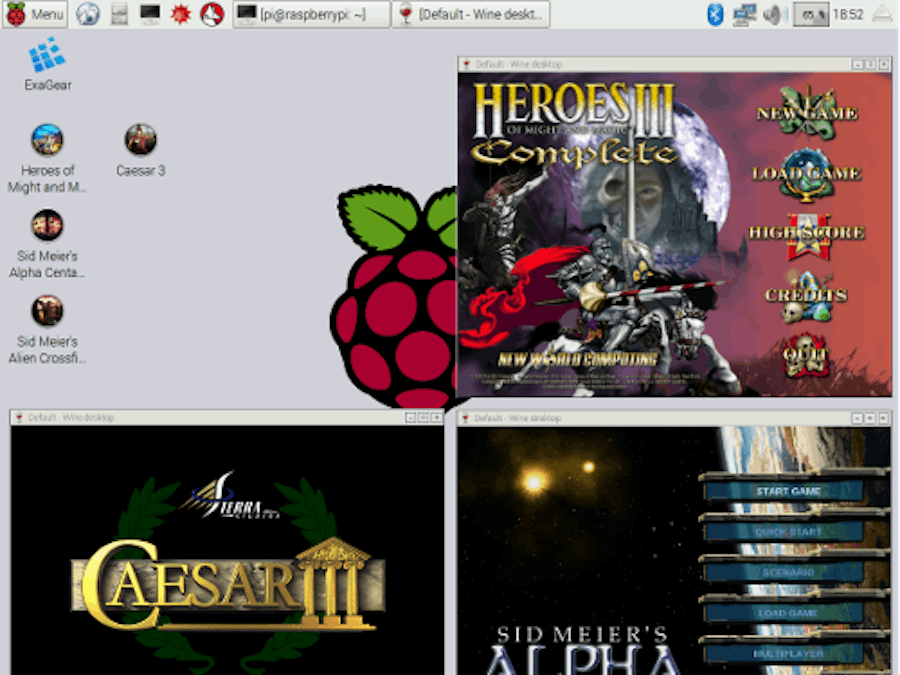The width and height of the screenshot is (900, 675).
Task: Open the terminal launcher on the taskbar
Action: [x=149, y=12]
